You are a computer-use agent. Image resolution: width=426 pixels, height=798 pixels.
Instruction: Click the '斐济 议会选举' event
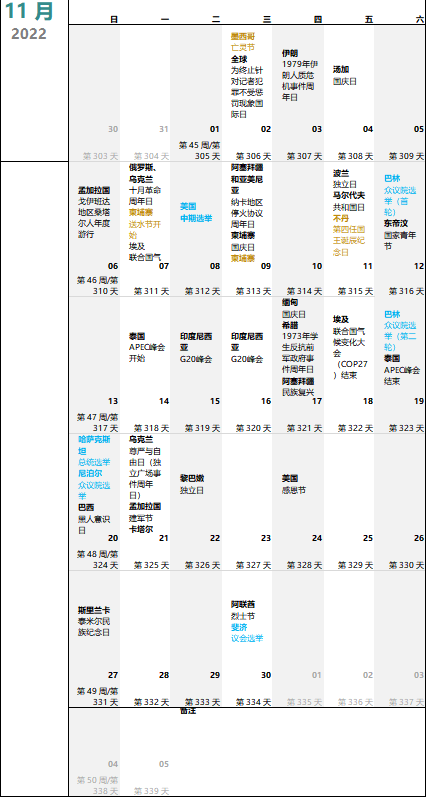(x=247, y=633)
